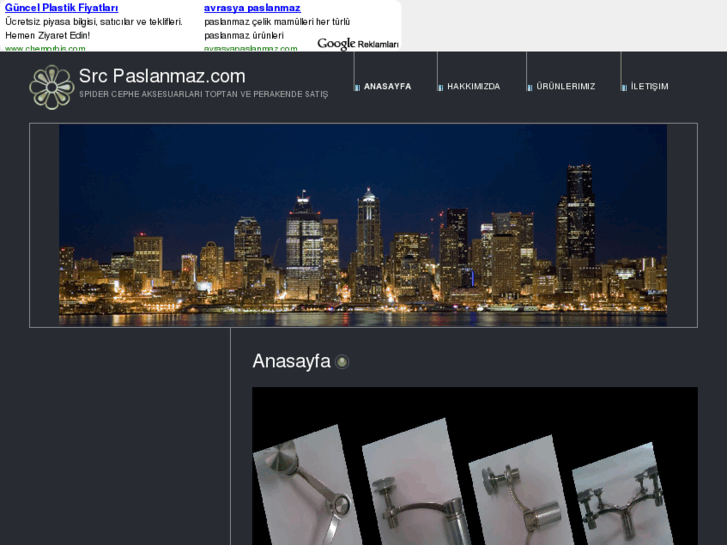Select the Anasayfa heading text
Viewport: 727px width, 545px height.
tap(291, 361)
